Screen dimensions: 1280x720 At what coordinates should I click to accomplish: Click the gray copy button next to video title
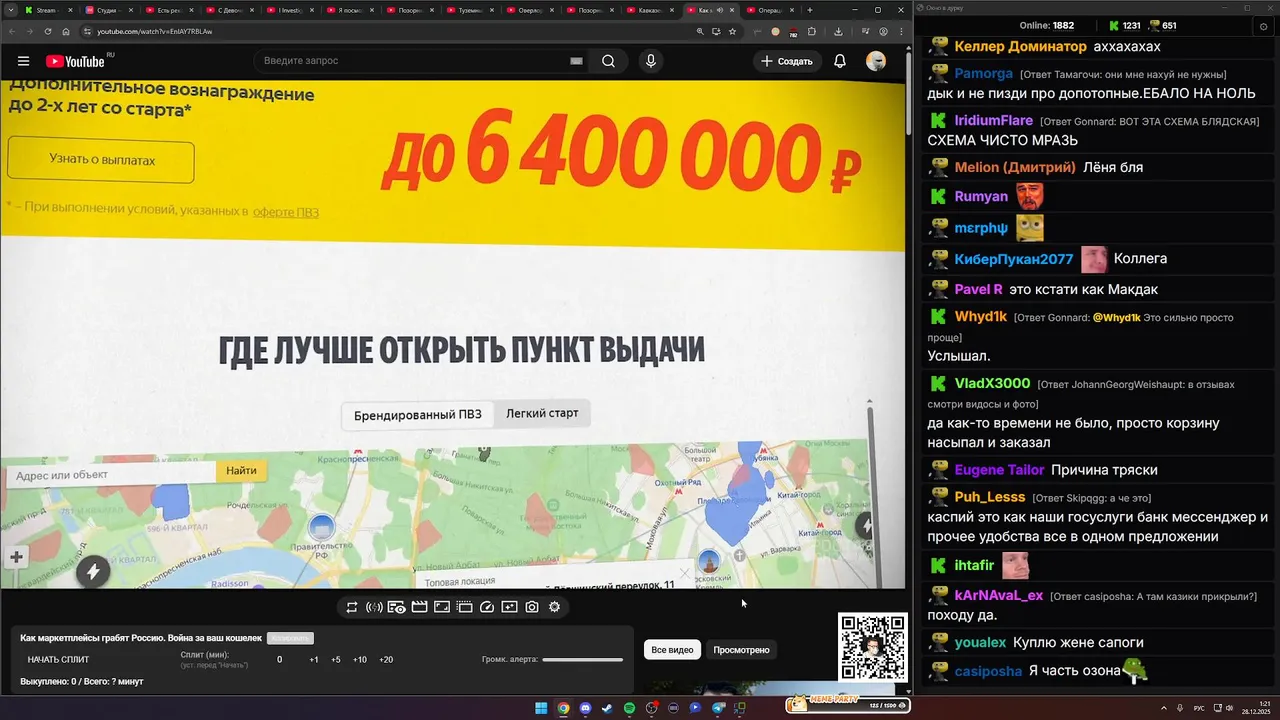[x=290, y=638]
